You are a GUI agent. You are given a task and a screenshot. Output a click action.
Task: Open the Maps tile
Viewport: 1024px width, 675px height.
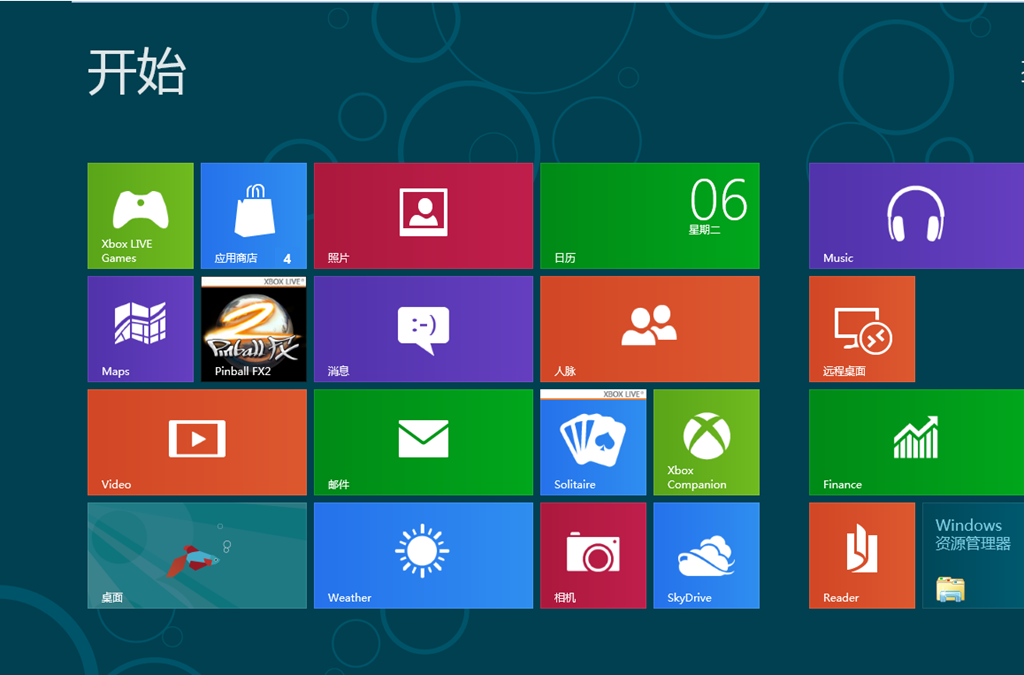[x=140, y=329]
